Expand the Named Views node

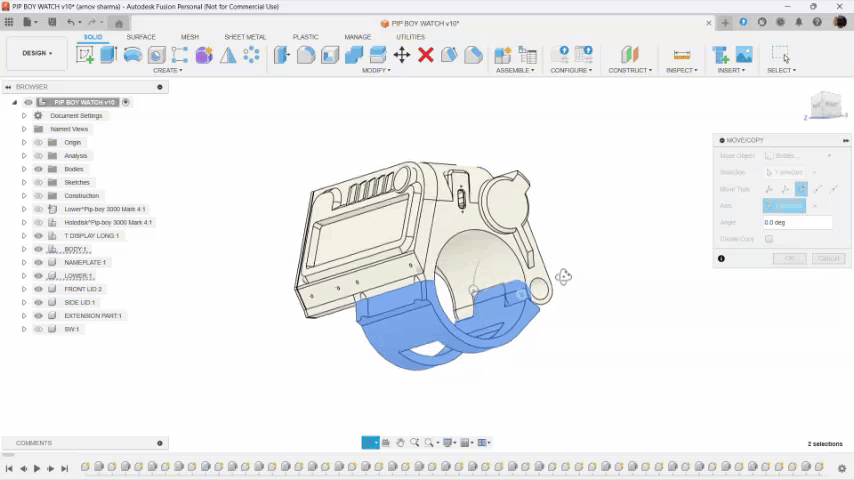tap(24, 129)
